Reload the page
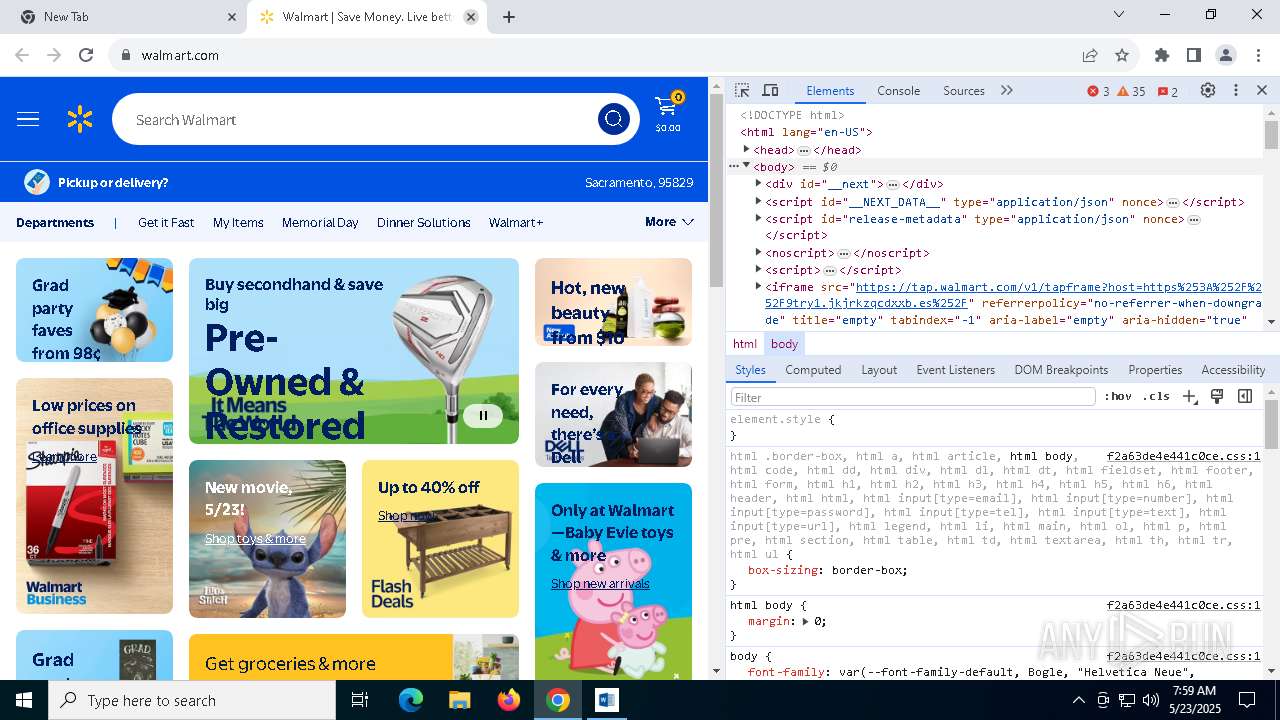This screenshot has width=1280, height=720. click(86, 55)
